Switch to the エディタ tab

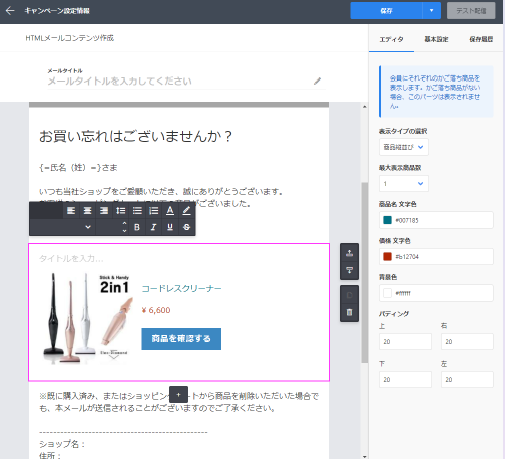[x=391, y=39]
